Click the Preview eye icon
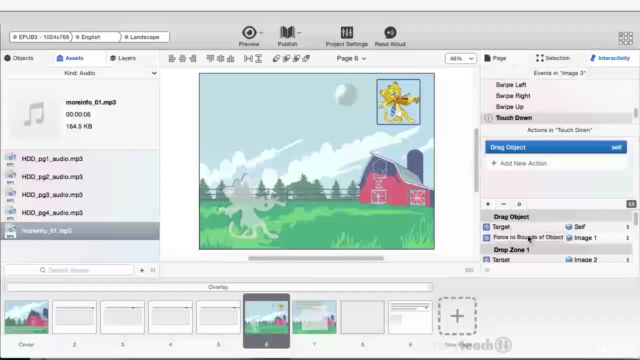The height and width of the screenshot is (360, 640). [x=249, y=32]
